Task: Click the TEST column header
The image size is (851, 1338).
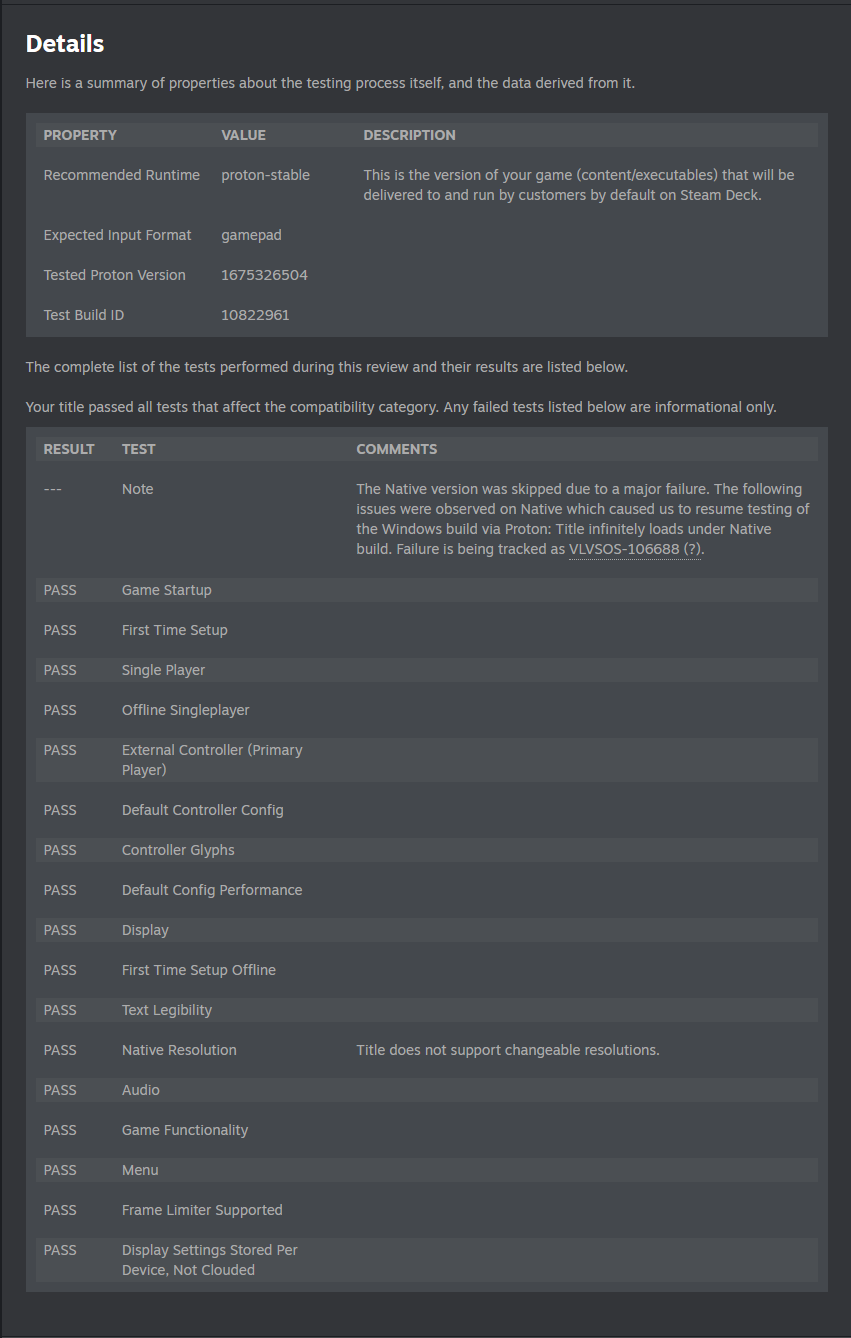Action: [x=138, y=449]
